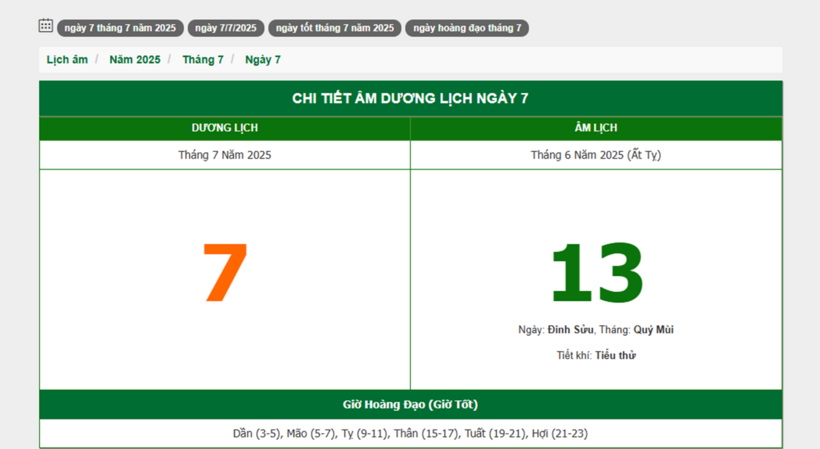The image size is (820, 449).
Task: Click the 'Hợi (21-23)' hour entry
Action: (x=560, y=433)
